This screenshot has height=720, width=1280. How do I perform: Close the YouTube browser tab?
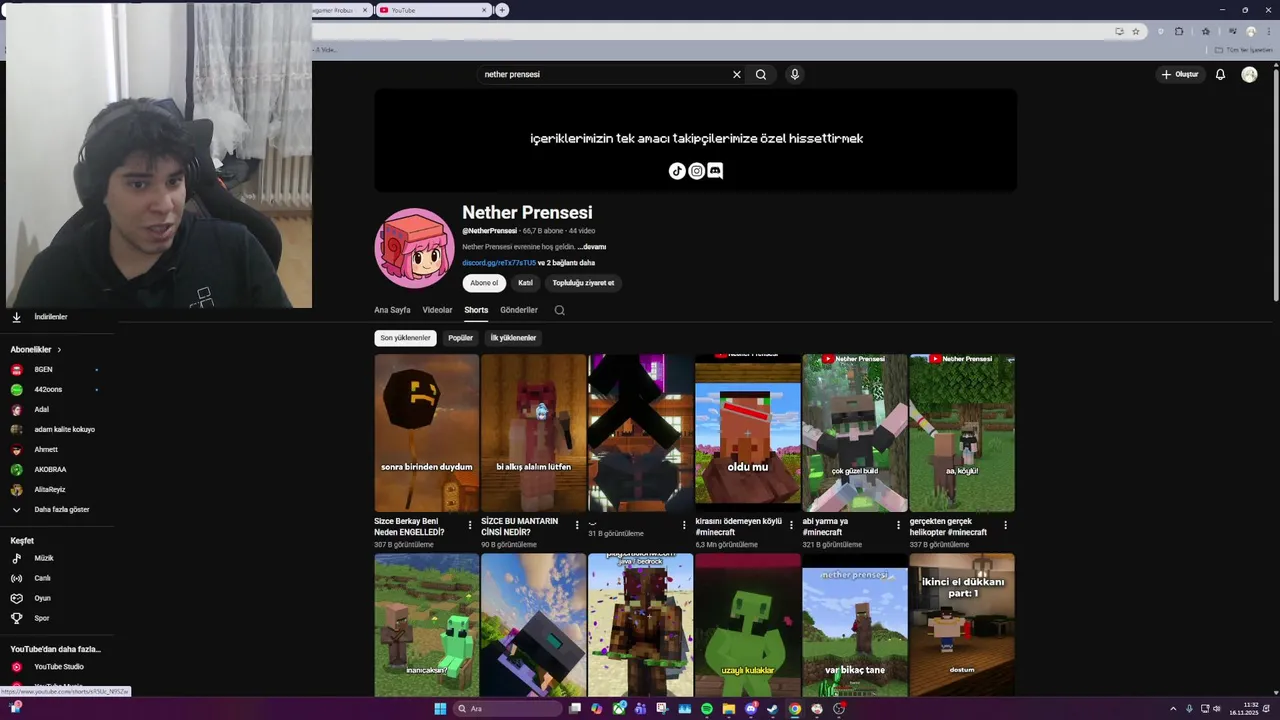pyautogui.click(x=485, y=10)
